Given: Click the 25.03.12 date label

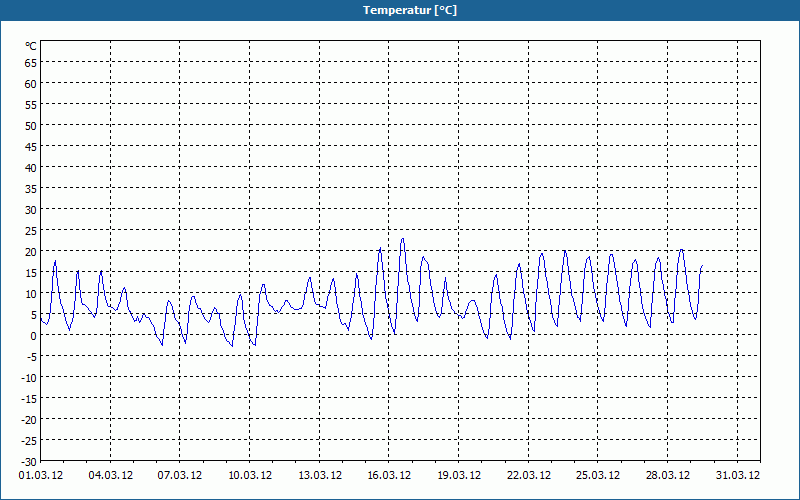Looking at the screenshot, I should (598, 476).
